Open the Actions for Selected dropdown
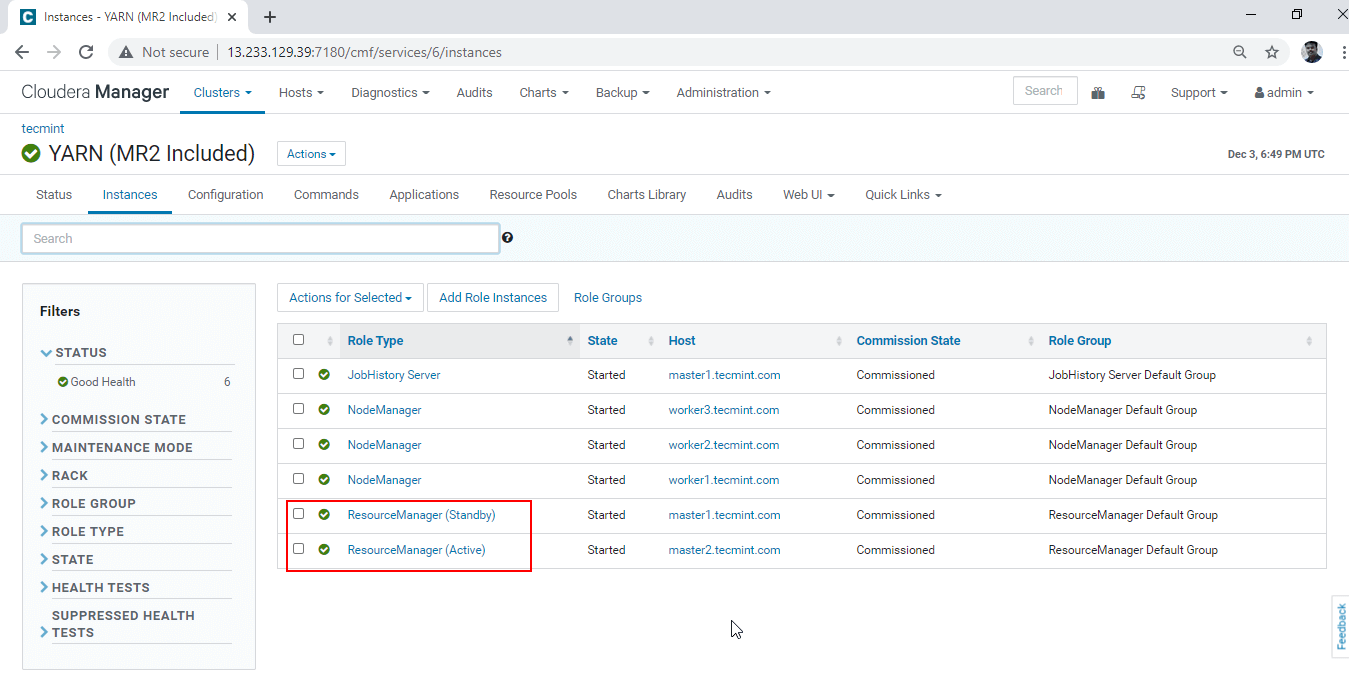Image resolution: width=1349 pixels, height=682 pixels. pos(350,298)
